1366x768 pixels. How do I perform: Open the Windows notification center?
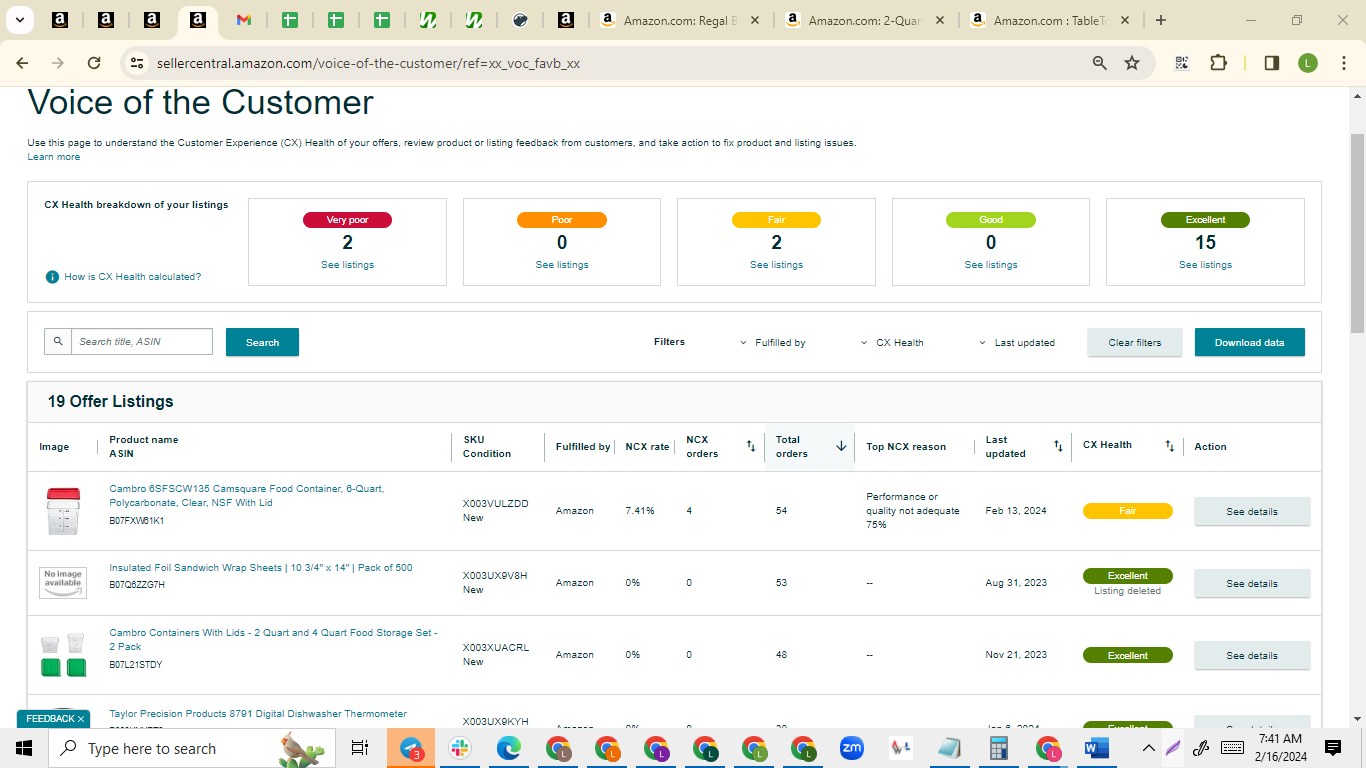(1333, 748)
